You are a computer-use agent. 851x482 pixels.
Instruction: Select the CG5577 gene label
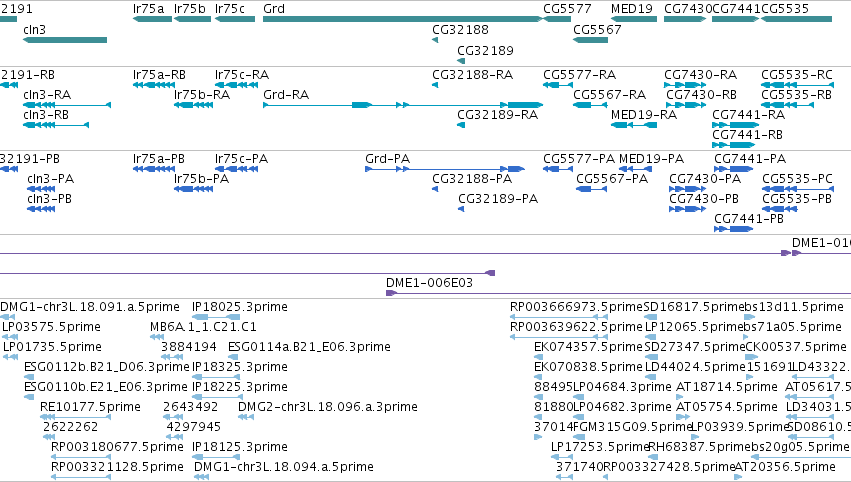[567, 9]
